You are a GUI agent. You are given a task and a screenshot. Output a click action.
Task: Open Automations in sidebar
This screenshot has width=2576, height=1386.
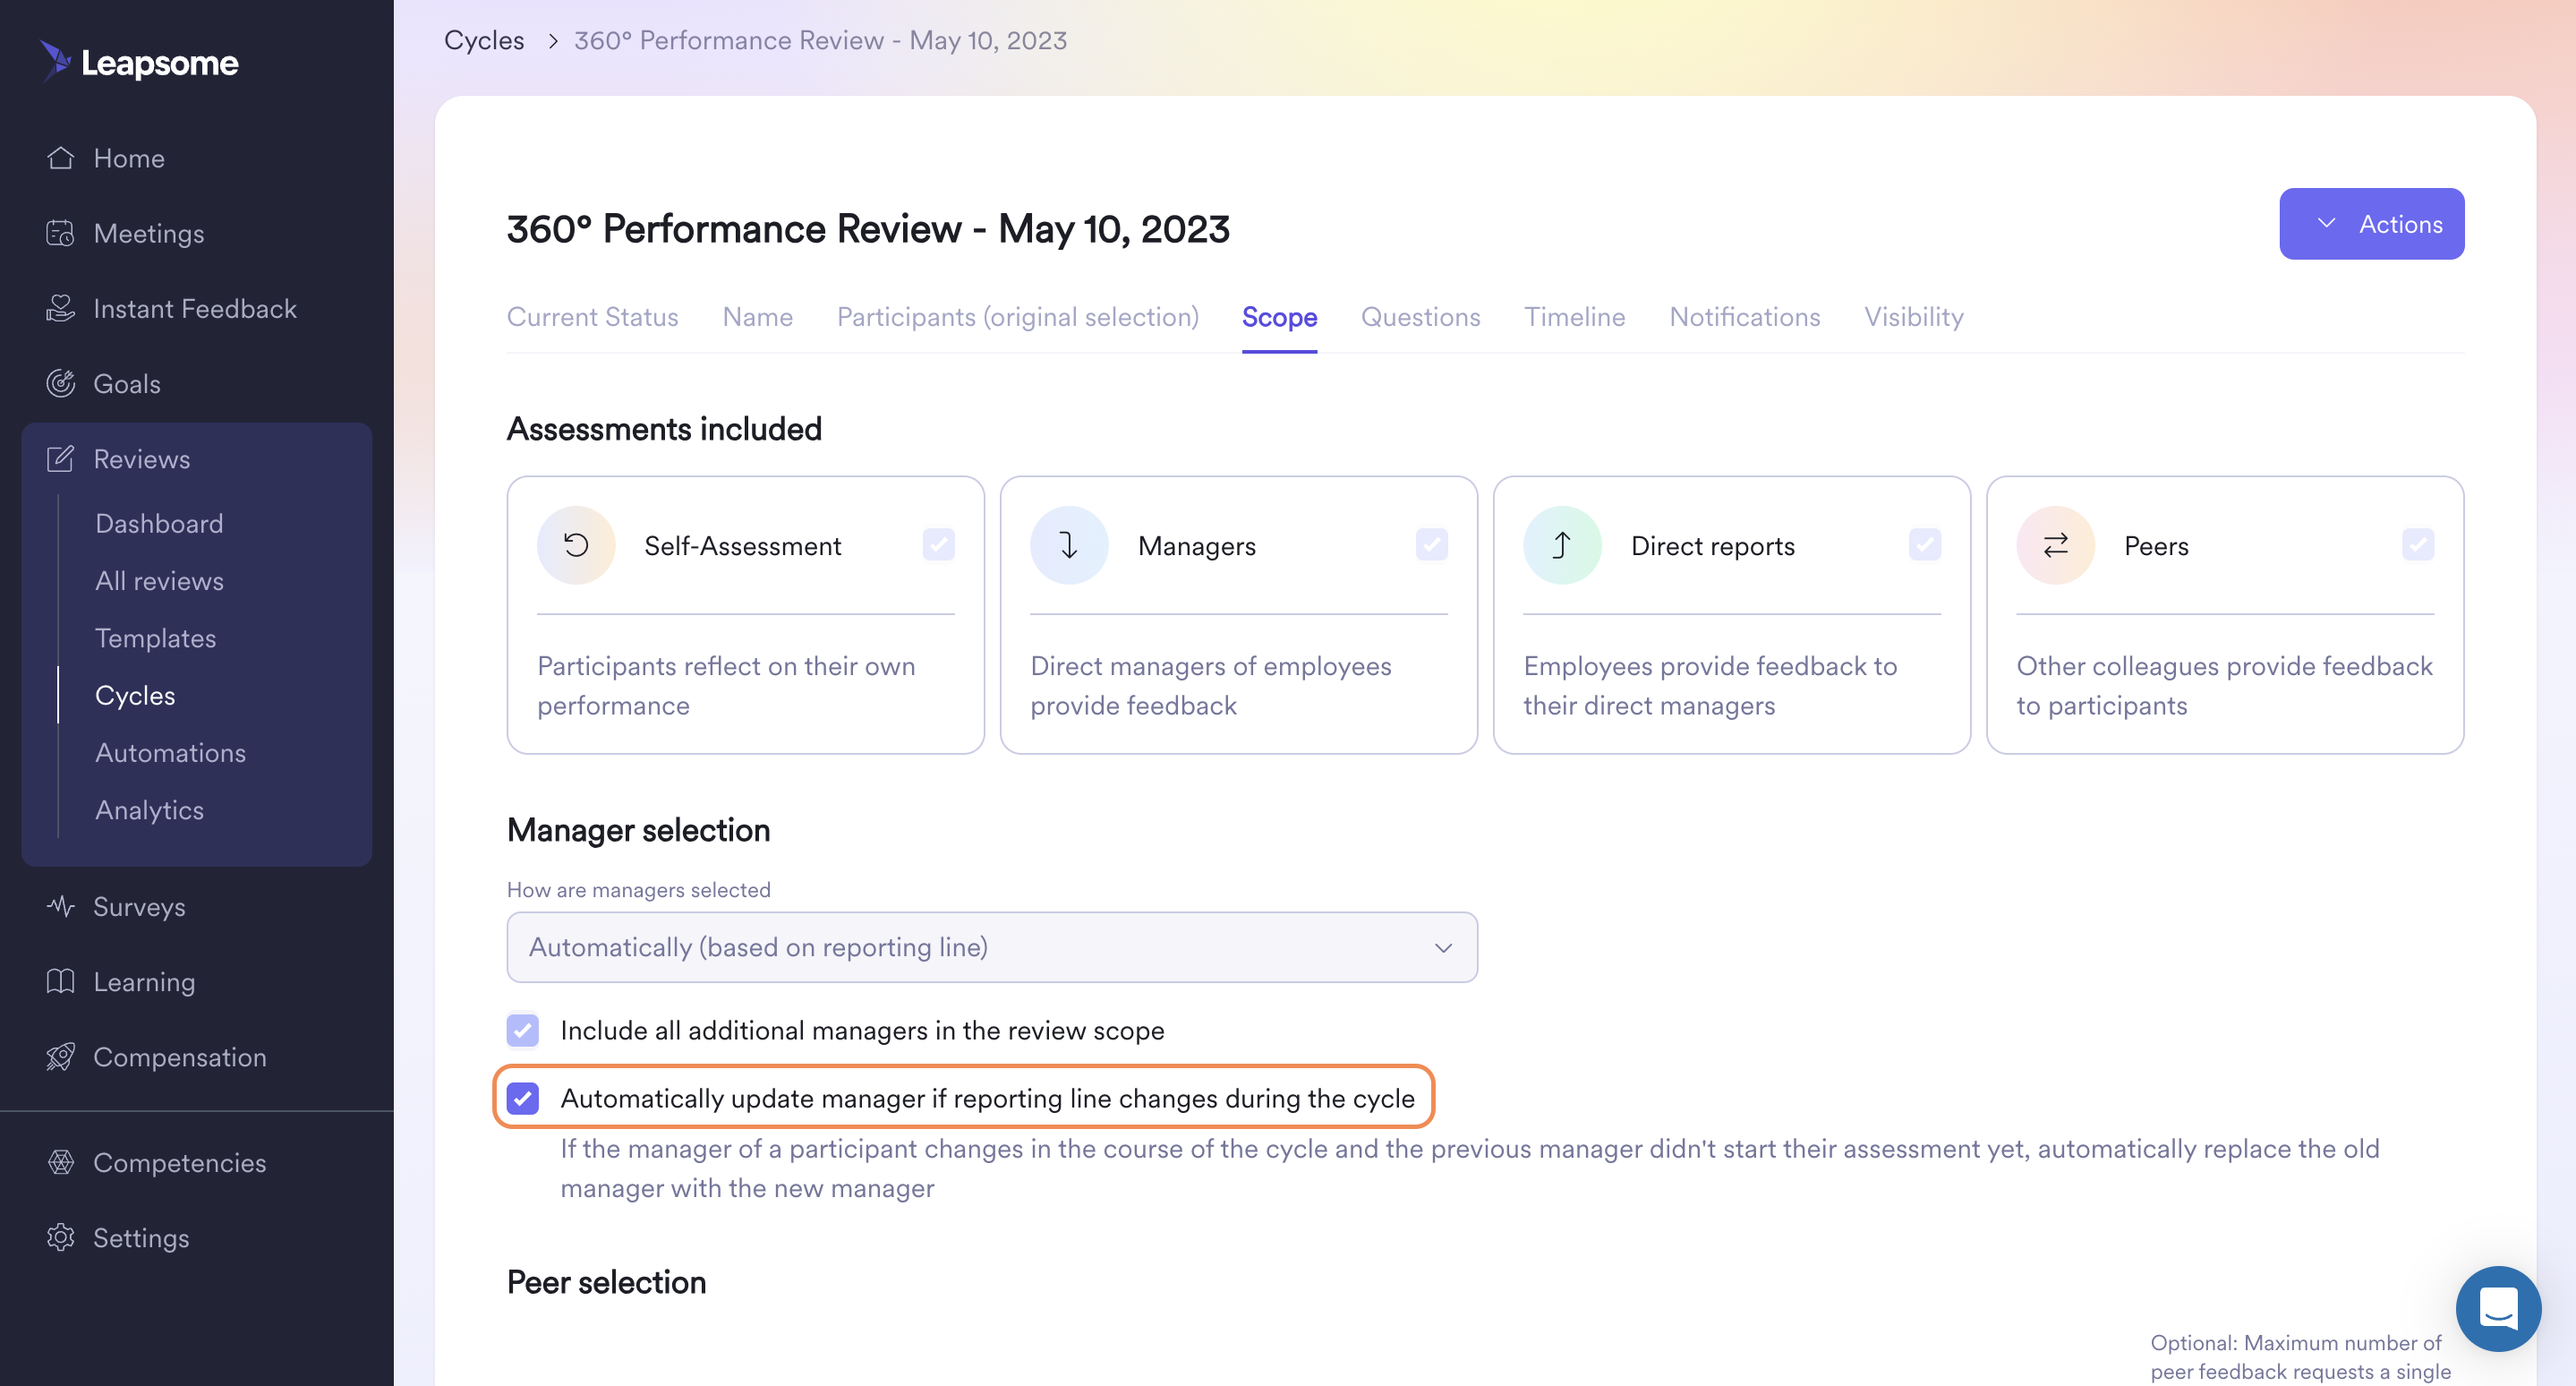[x=170, y=753]
